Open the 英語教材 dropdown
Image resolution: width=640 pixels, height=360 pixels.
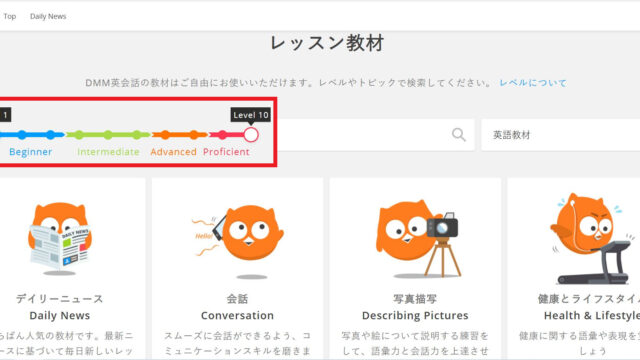[x=560, y=135]
